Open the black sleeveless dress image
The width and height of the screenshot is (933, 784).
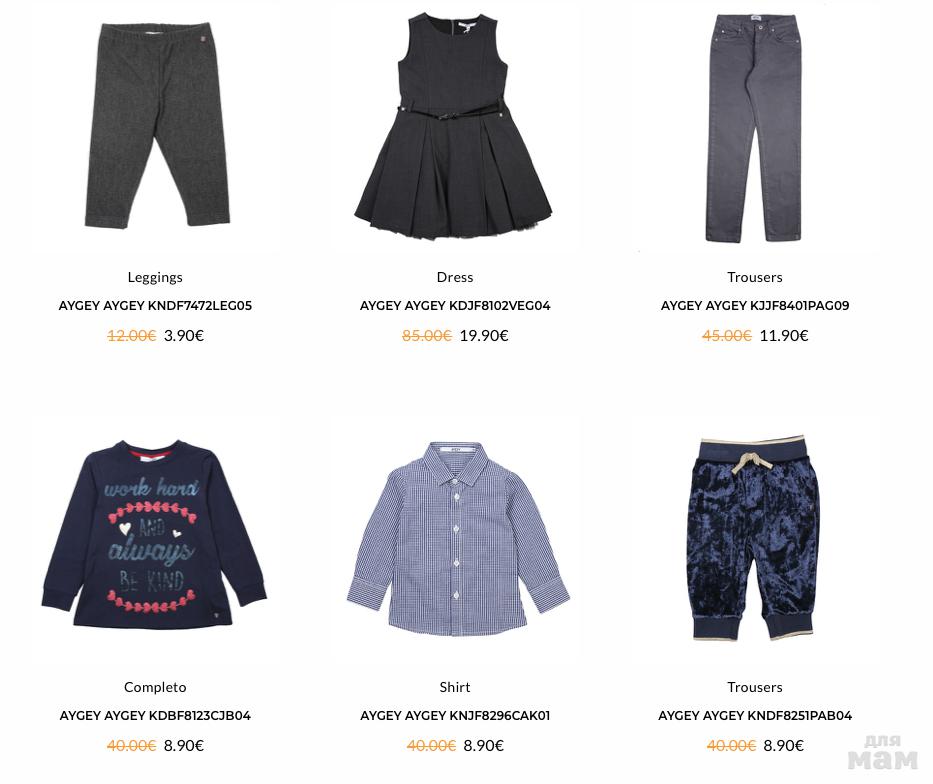click(x=453, y=126)
